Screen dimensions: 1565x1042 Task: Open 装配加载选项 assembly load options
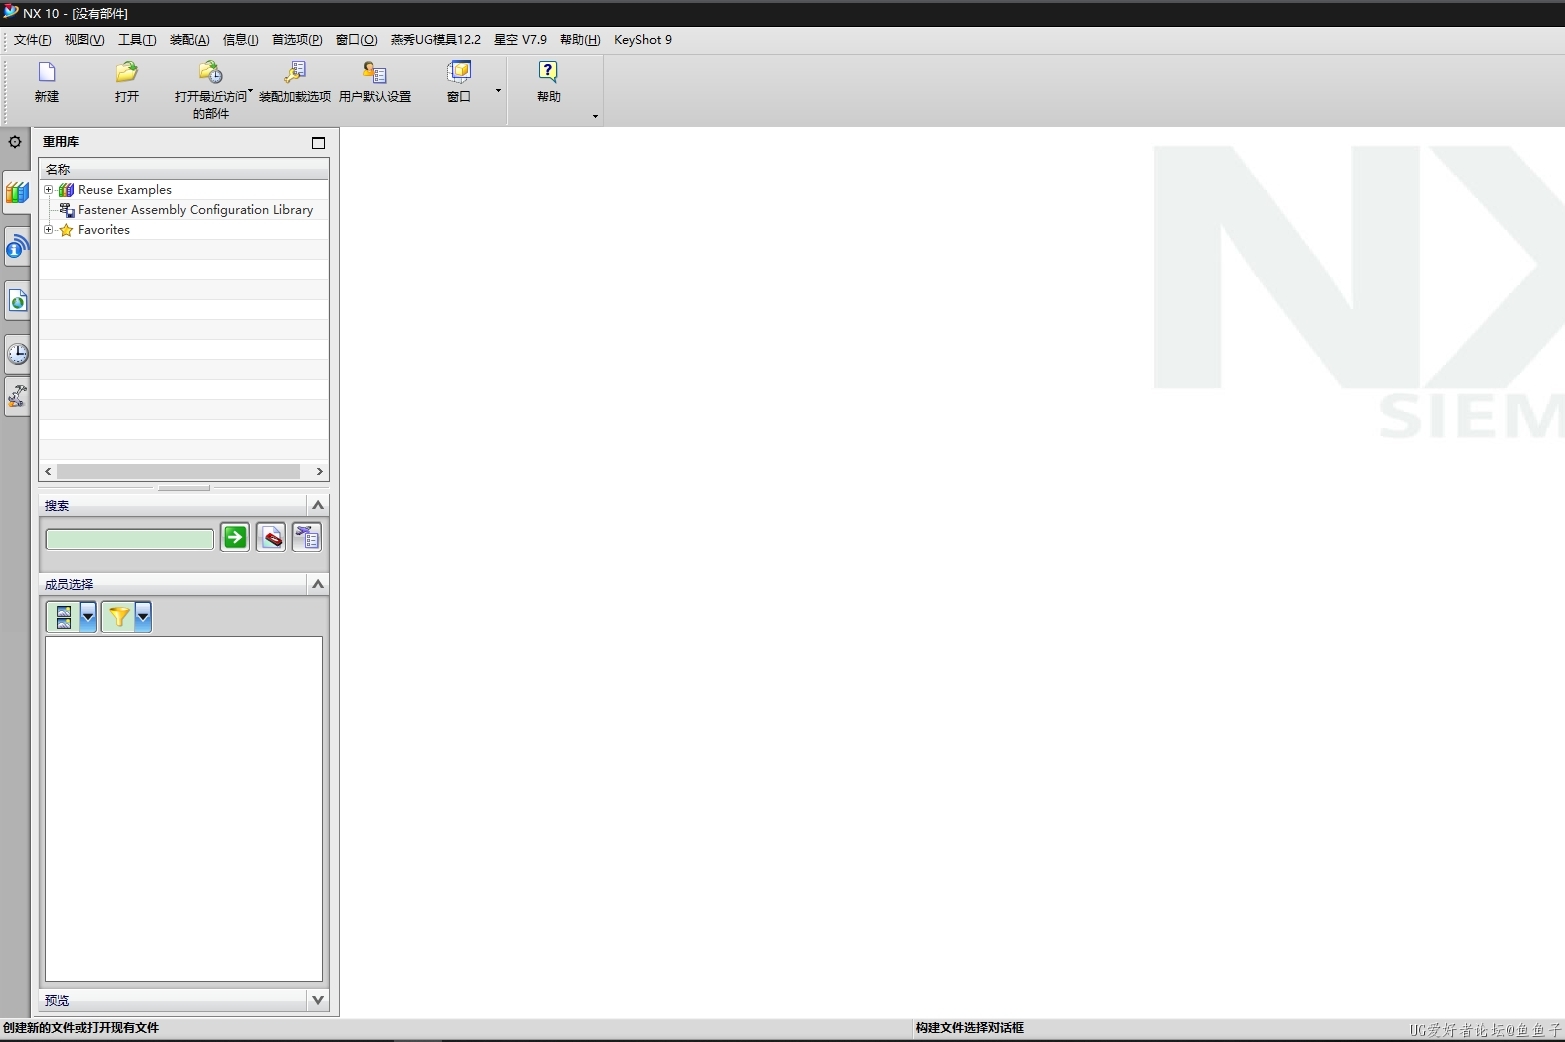295,81
